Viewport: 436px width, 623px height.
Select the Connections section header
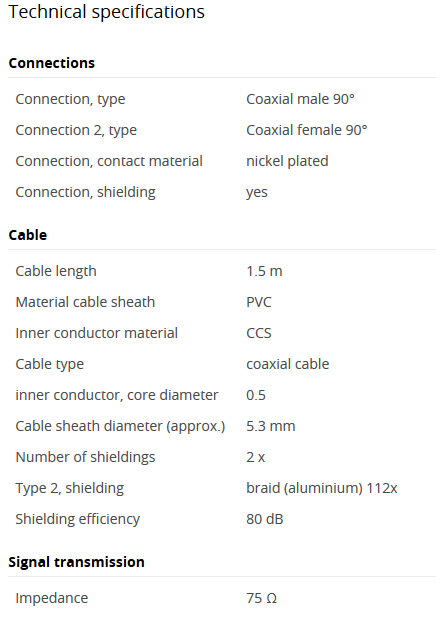click(x=52, y=63)
